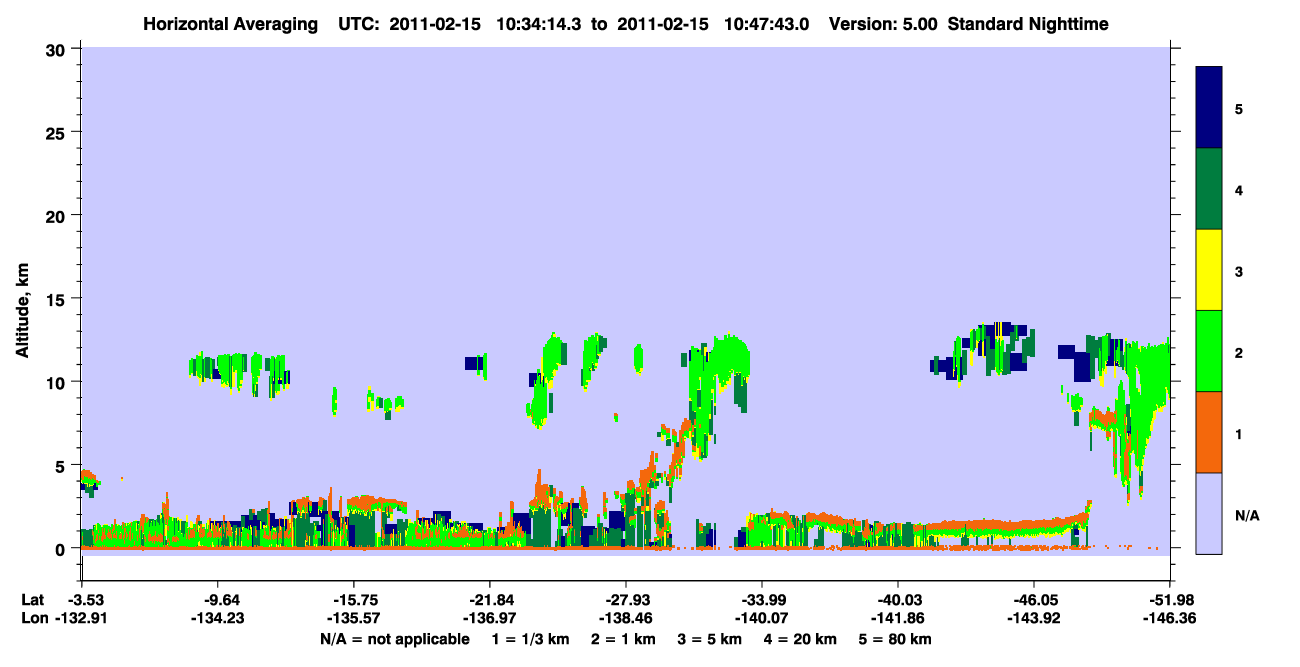1300x667 pixels.
Task: Click latitude value -9.64
Action: click(218, 600)
